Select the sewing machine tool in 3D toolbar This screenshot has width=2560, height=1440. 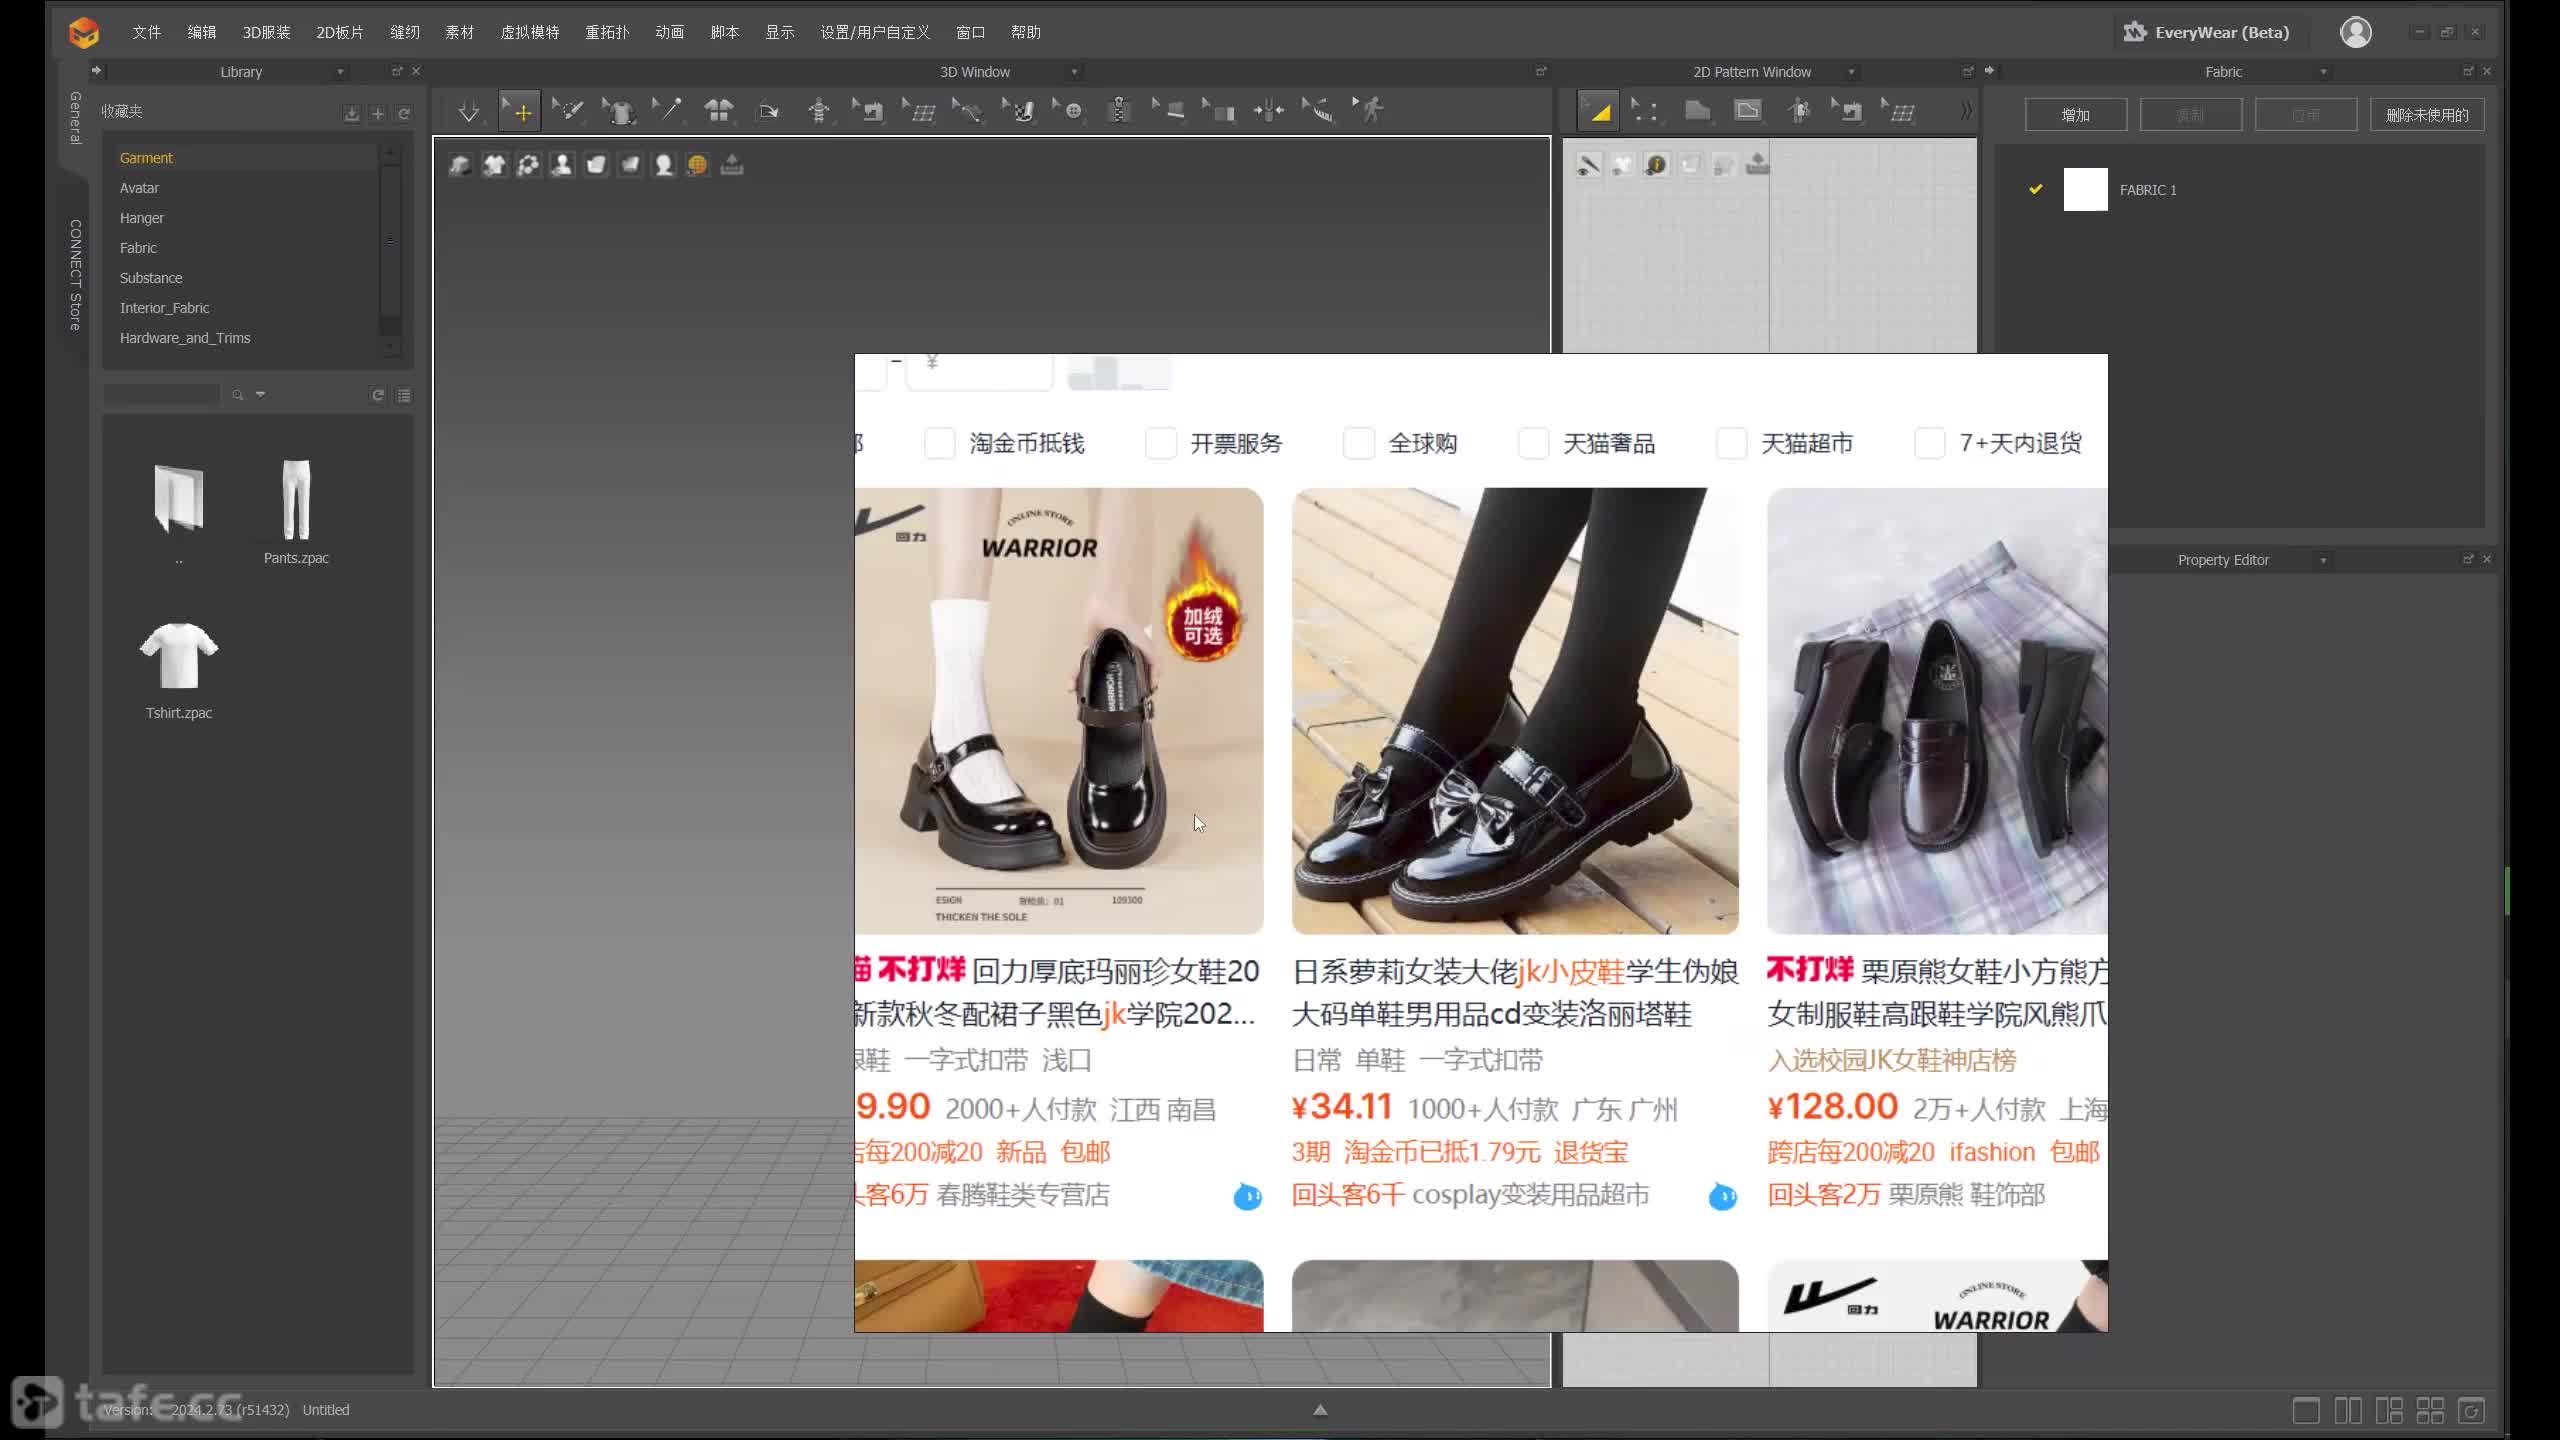pos(868,111)
